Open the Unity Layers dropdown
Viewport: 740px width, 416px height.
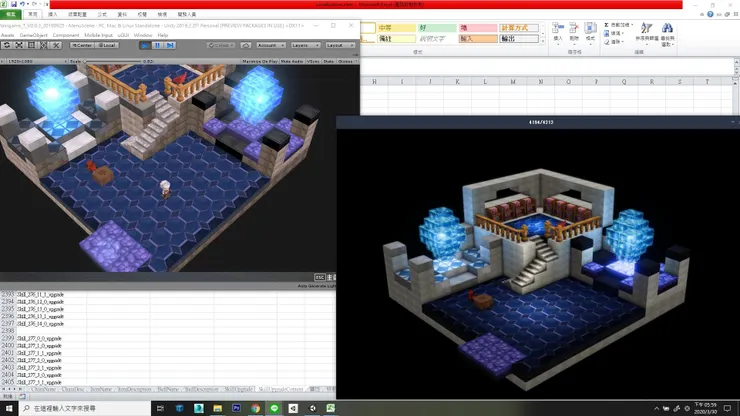tap(305, 45)
